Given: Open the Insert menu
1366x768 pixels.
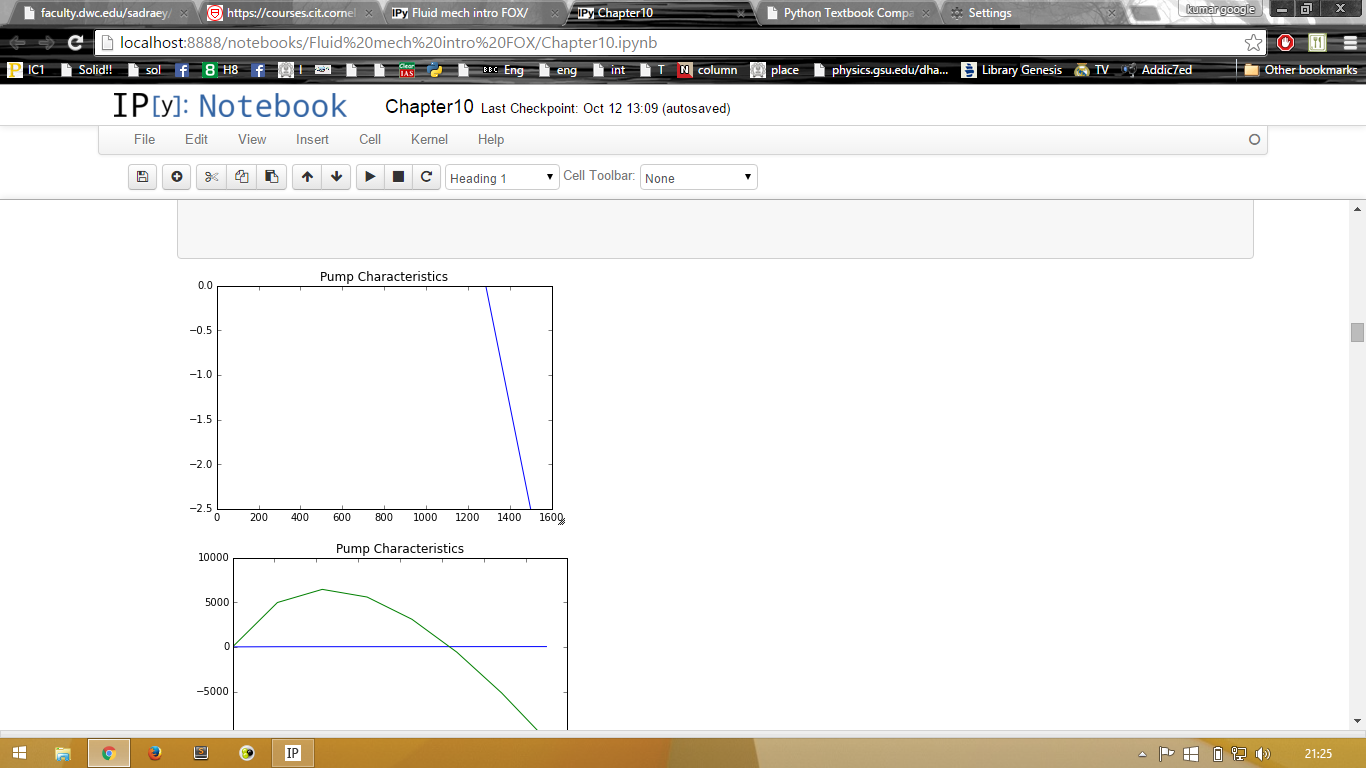Looking at the screenshot, I should click(x=312, y=139).
